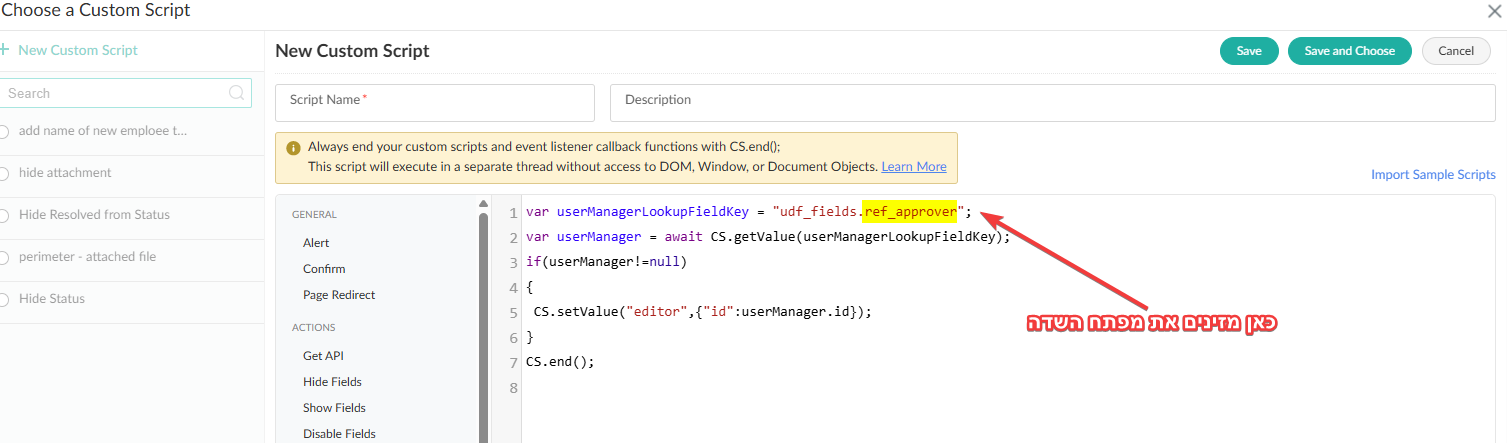
Task: Select the 'Hide Resolved from Status' radio button
Action: coord(4,215)
